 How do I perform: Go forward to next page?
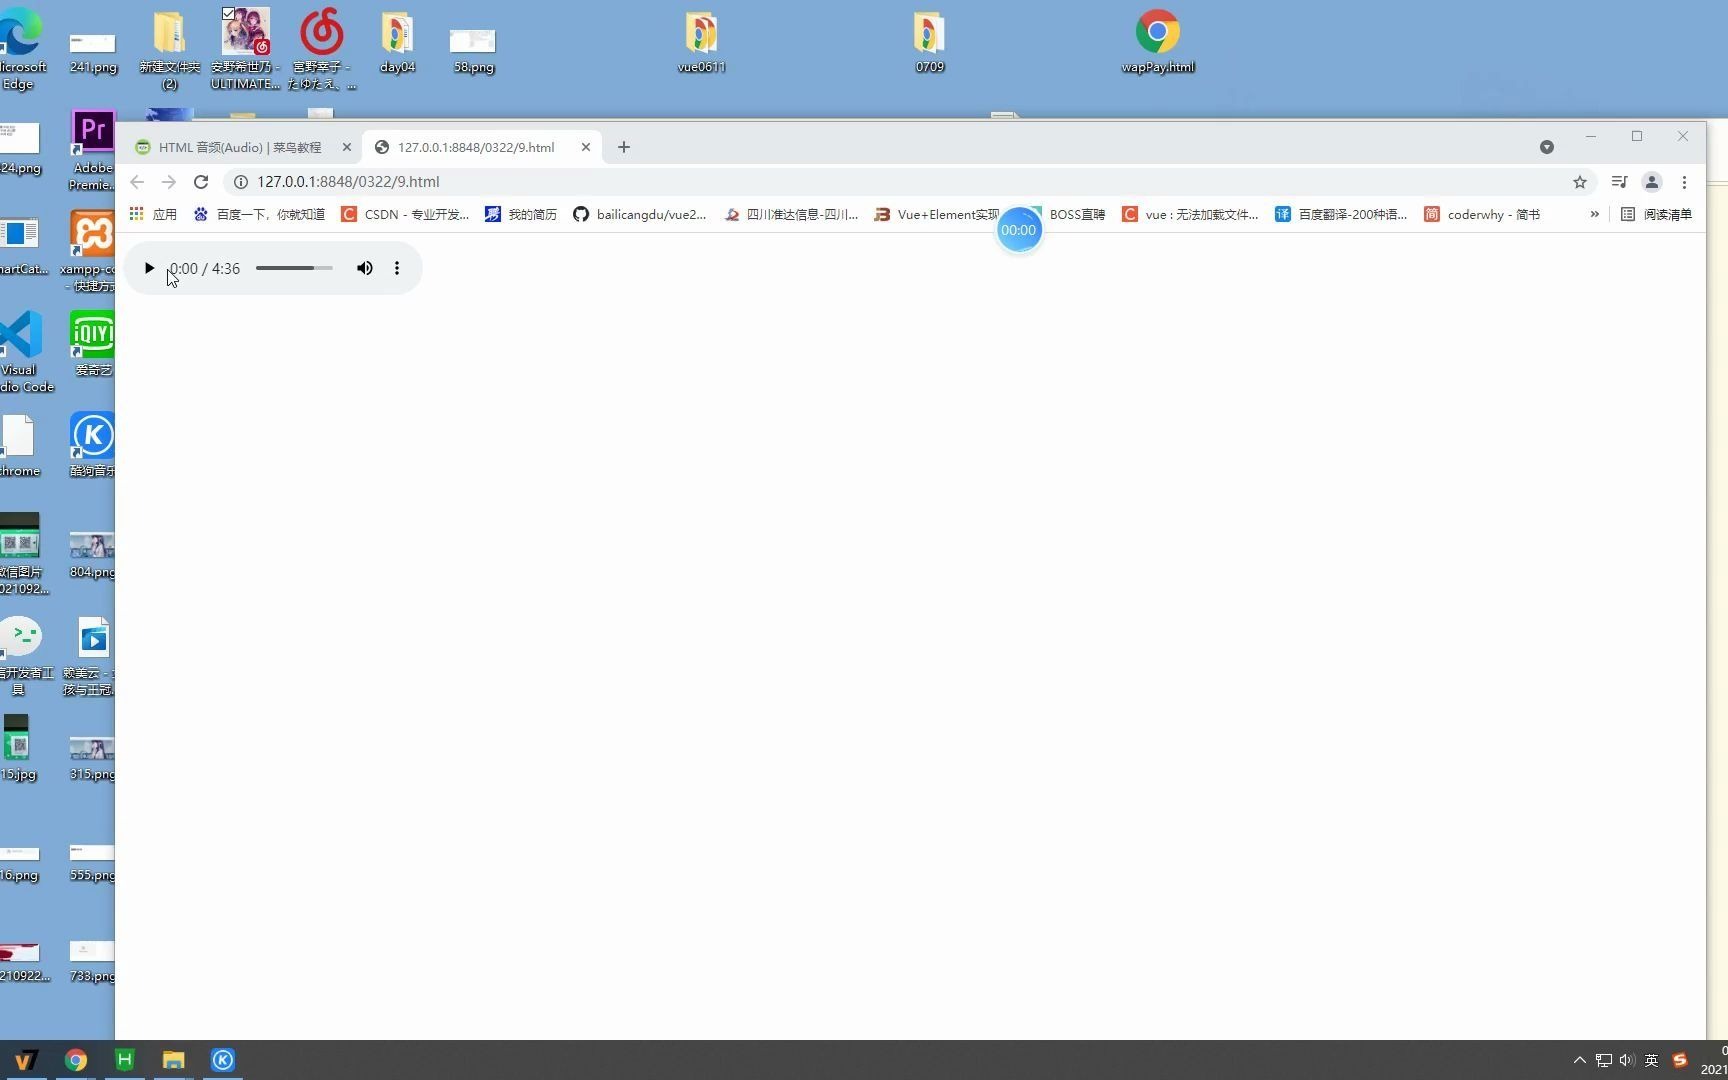[169, 182]
